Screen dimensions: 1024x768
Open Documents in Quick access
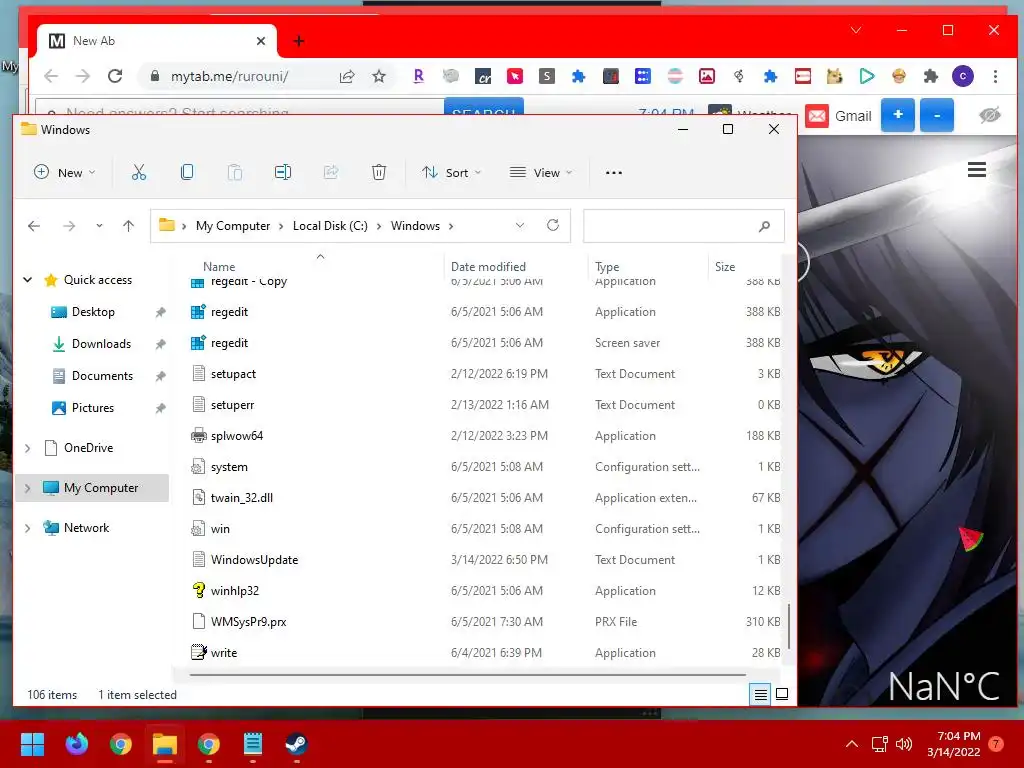tap(102, 376)
